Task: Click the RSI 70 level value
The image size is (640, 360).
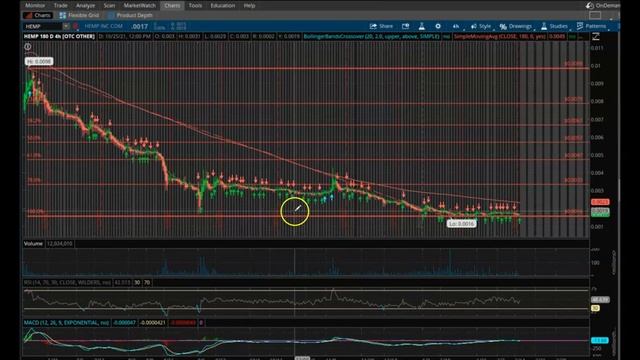Action: click(147, 282)
